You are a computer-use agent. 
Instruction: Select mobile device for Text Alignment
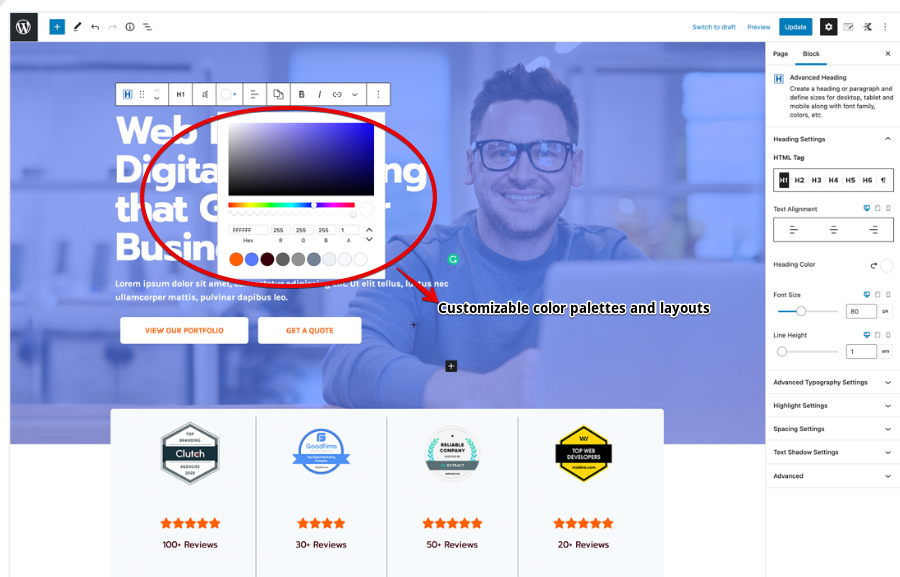[x=888, y=208]
